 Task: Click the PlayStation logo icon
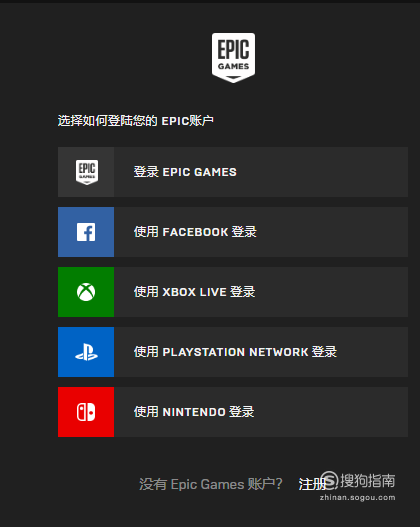pos(86,352)
